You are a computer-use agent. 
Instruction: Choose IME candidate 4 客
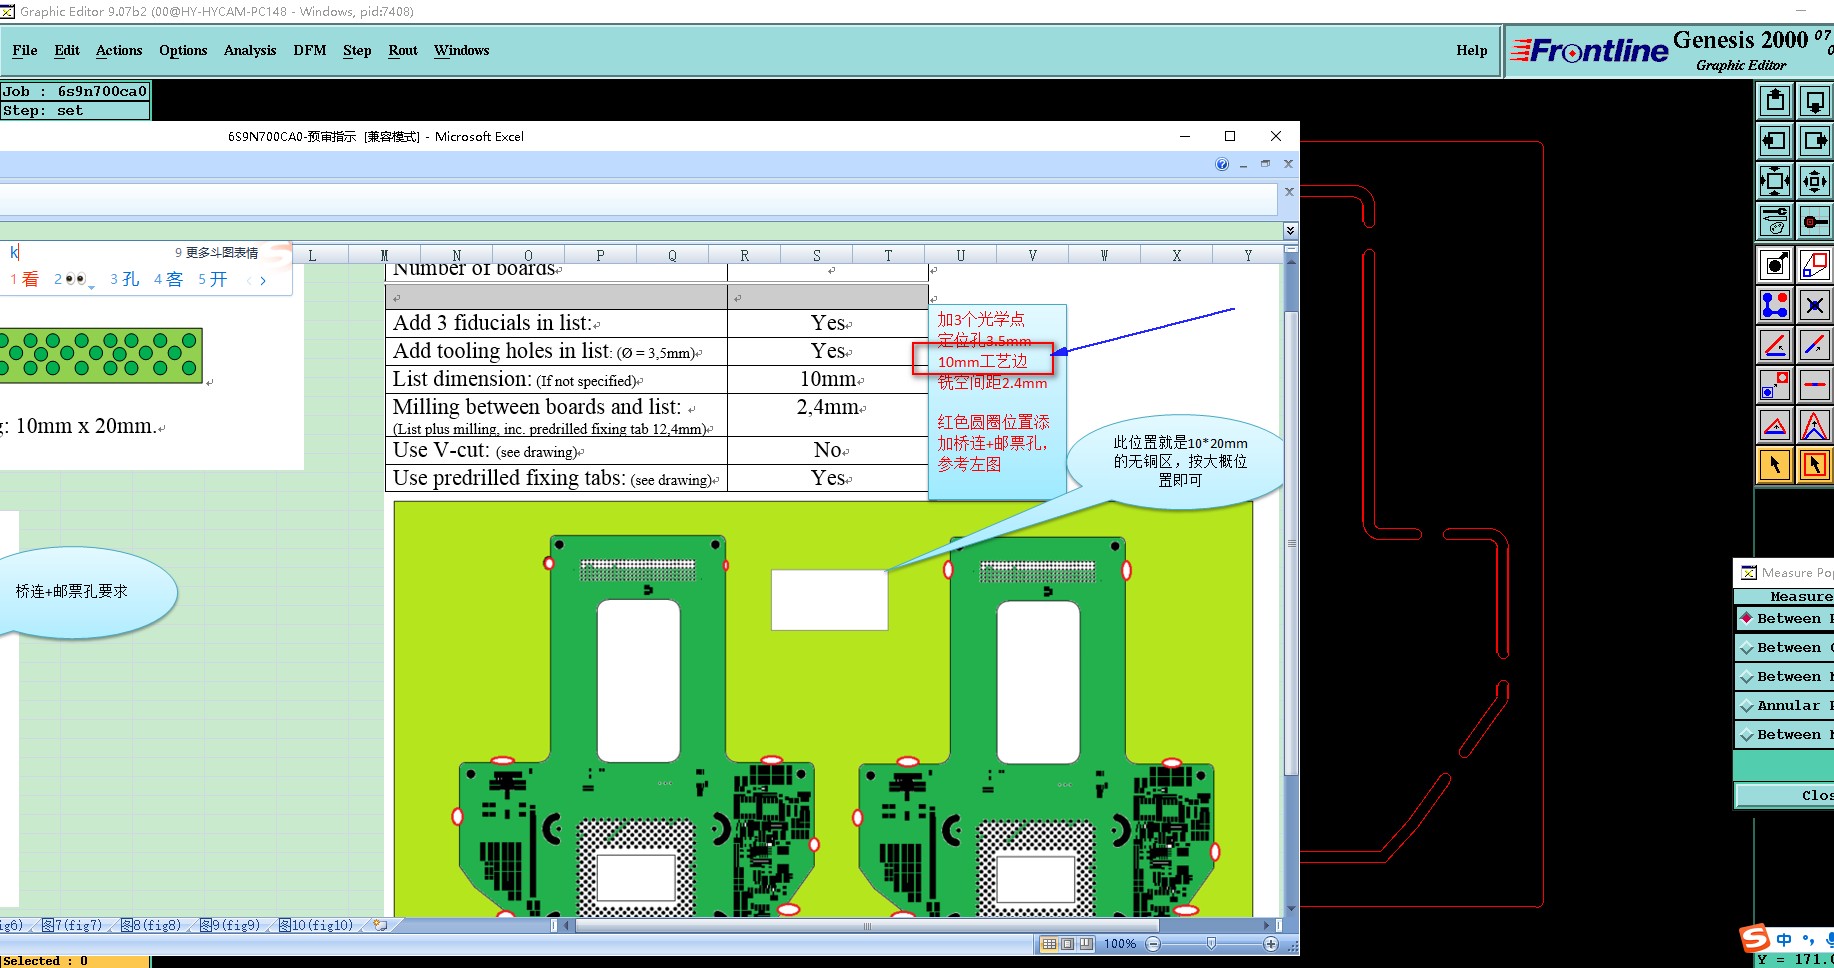click(x=169, y=279)
